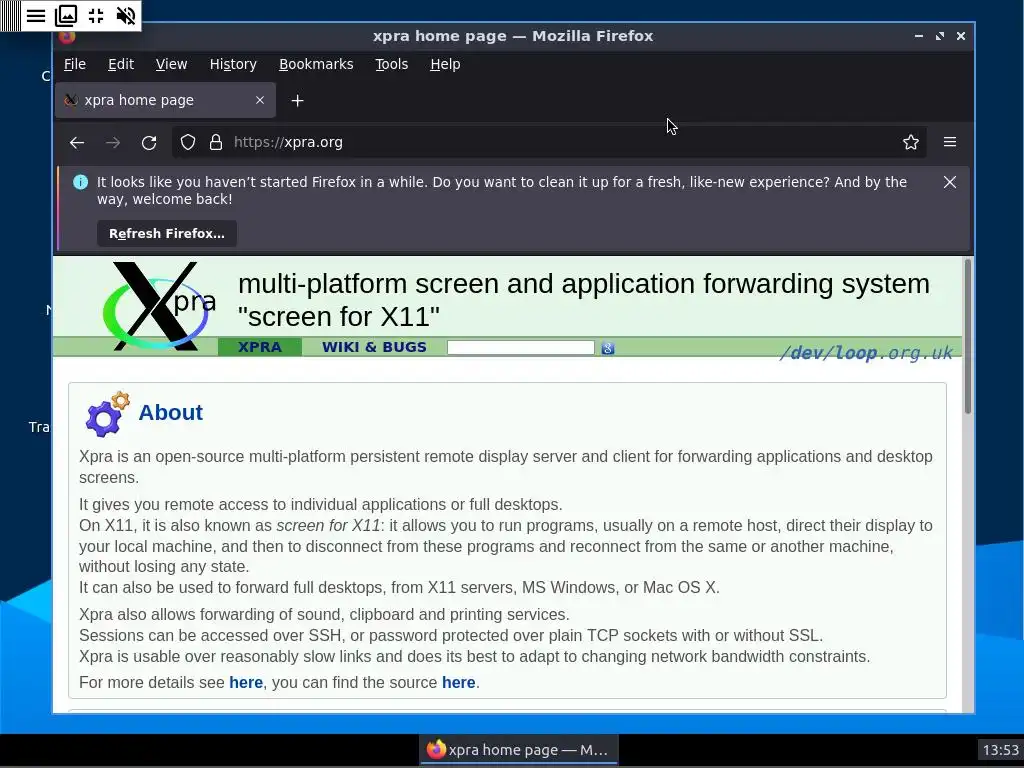Click the 13:53 clock in taskbar
The image size is (1024, 768).
point(1000,750)
